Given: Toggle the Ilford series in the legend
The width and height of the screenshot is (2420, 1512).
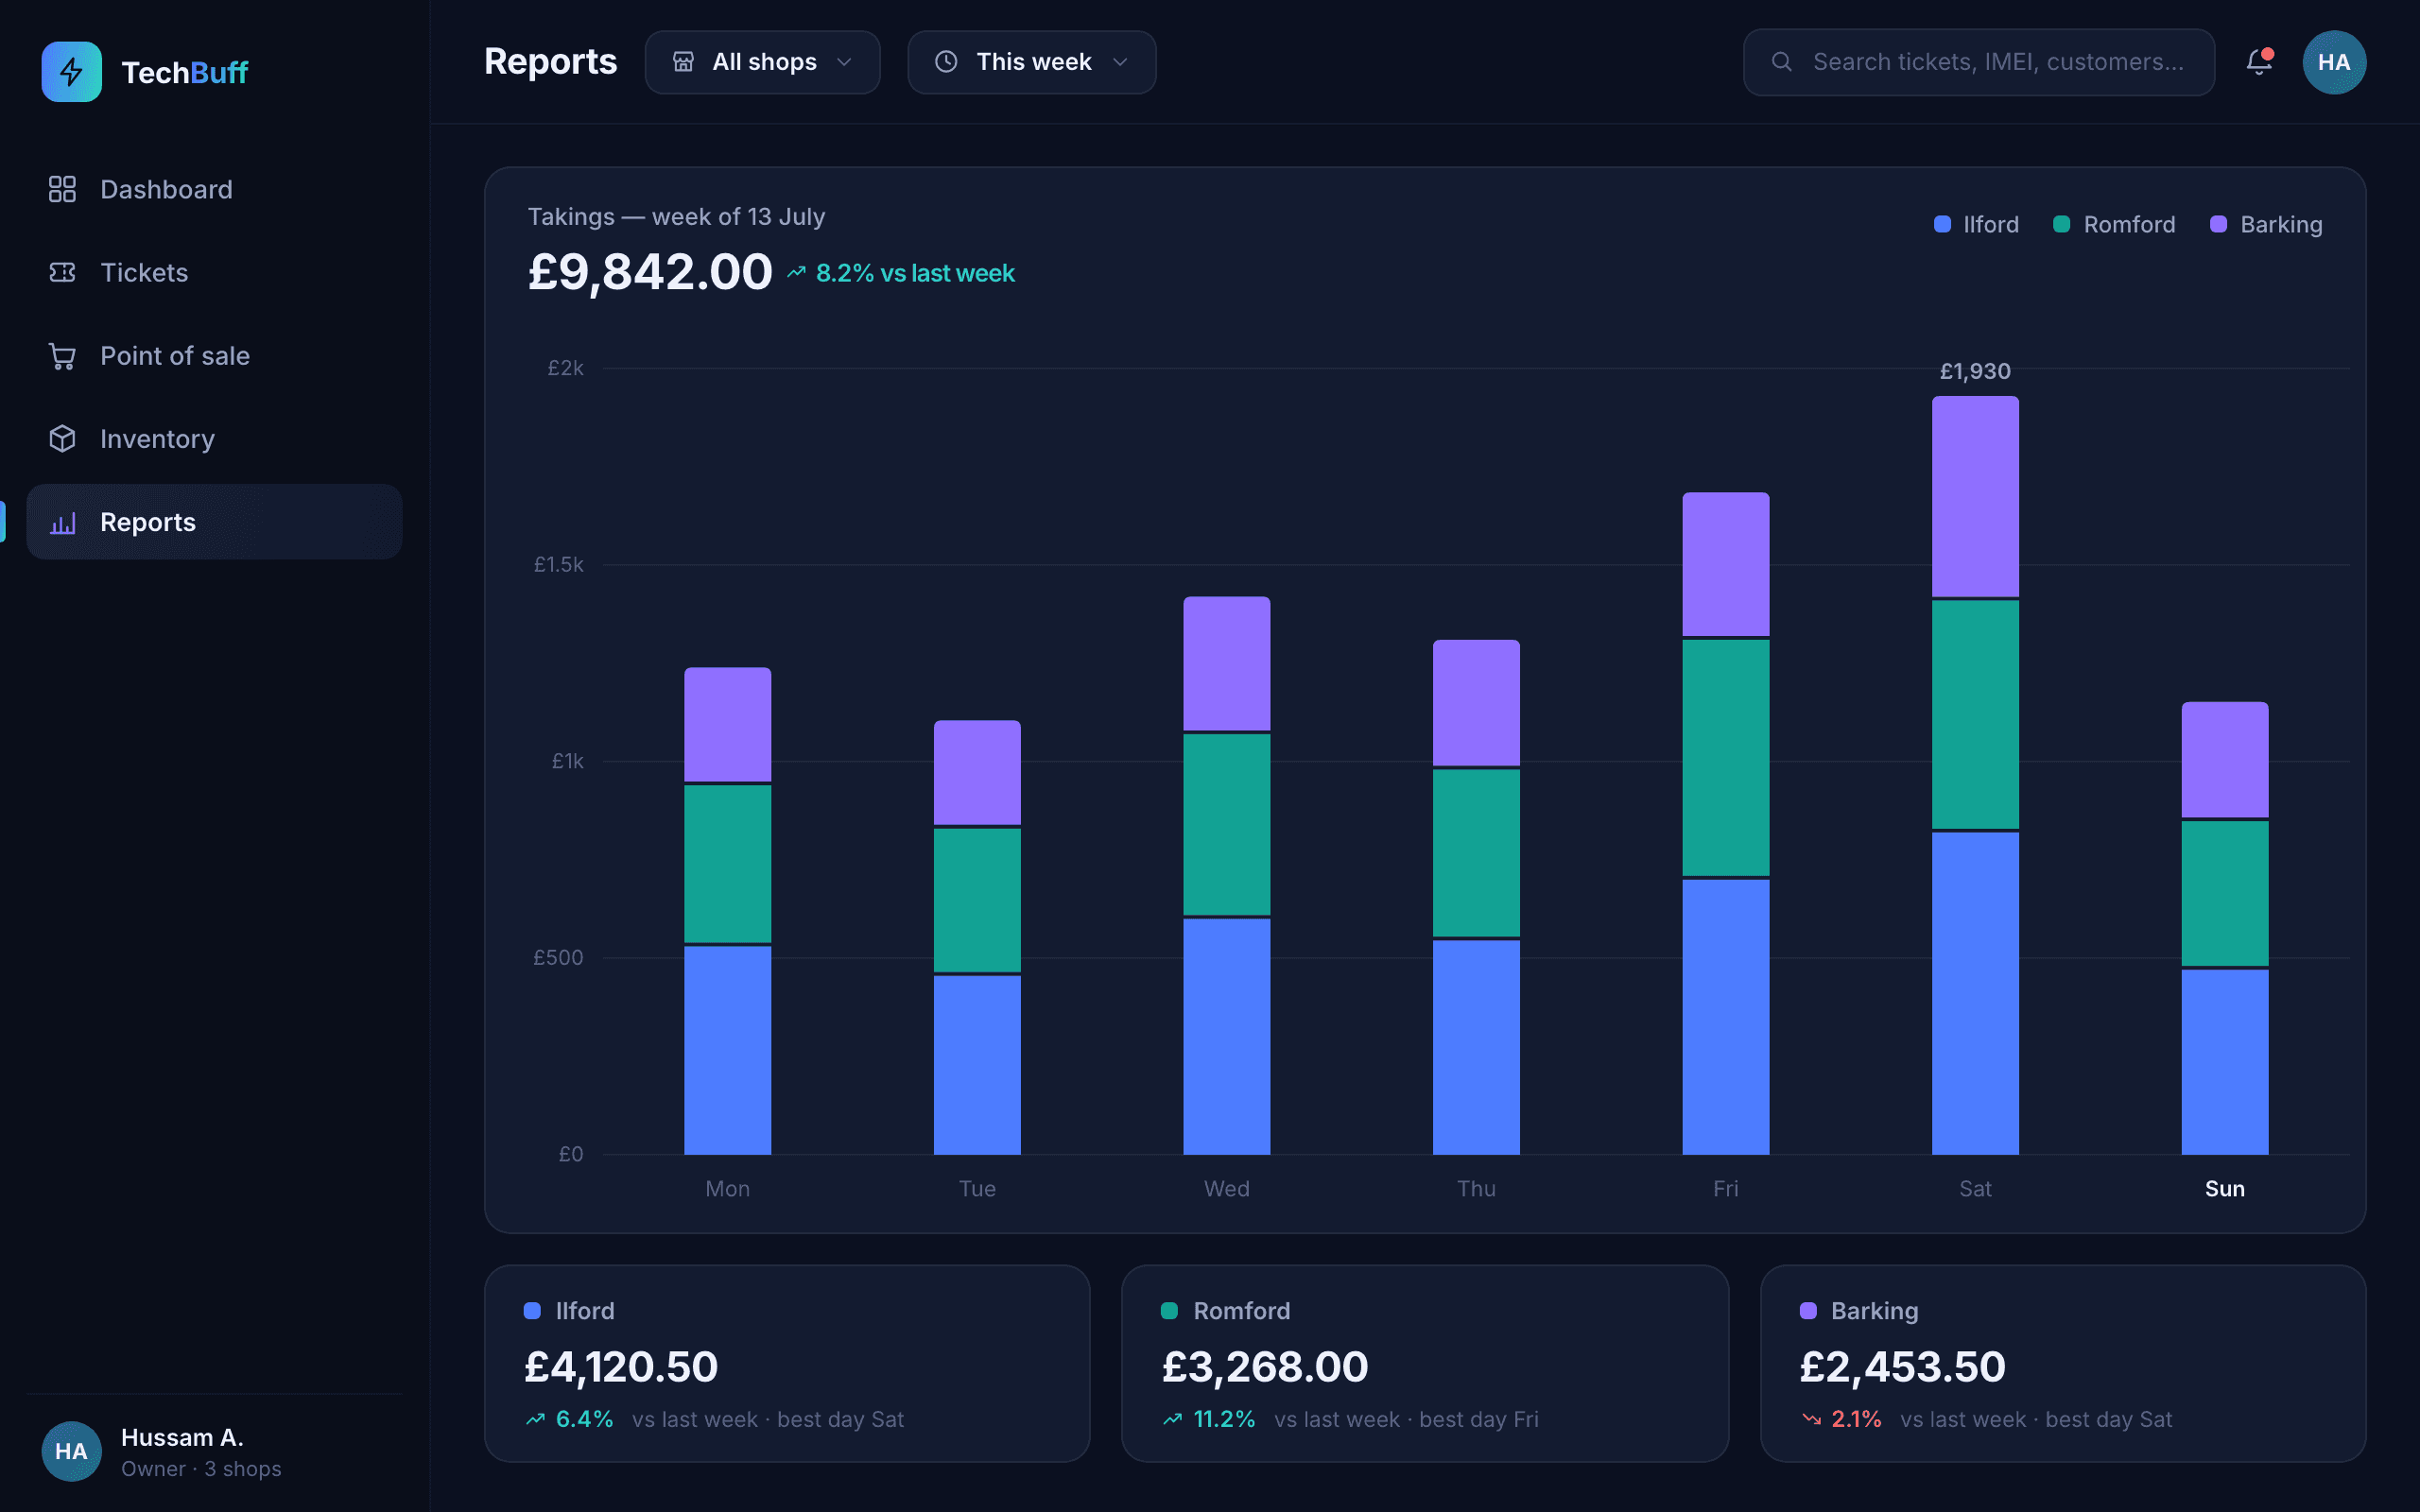Looking at the screenshot, I should point(1976,224).
